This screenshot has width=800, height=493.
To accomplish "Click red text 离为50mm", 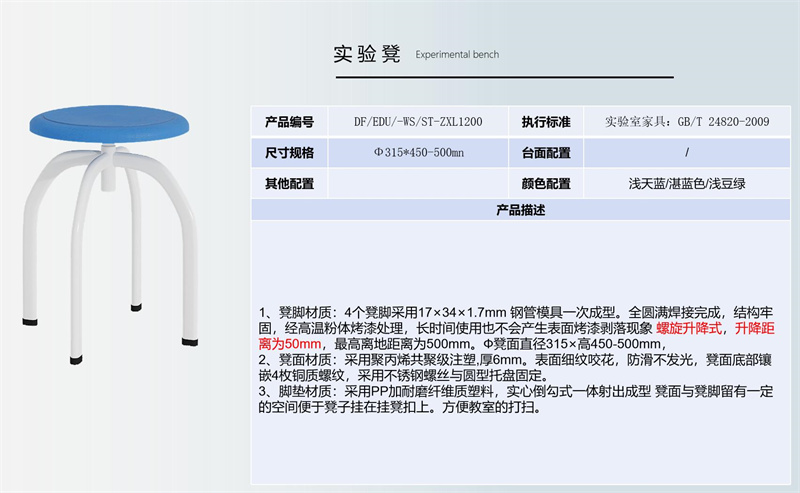I will [289, 344].
